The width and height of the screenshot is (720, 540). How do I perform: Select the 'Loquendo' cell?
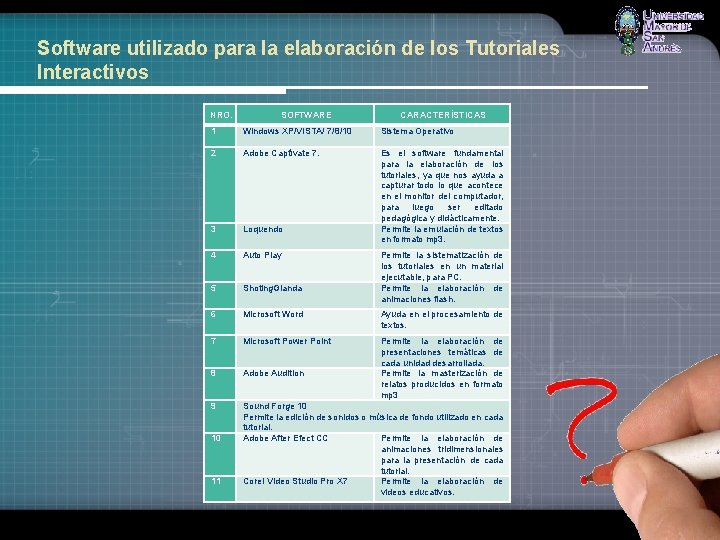[x=305, y=236]
